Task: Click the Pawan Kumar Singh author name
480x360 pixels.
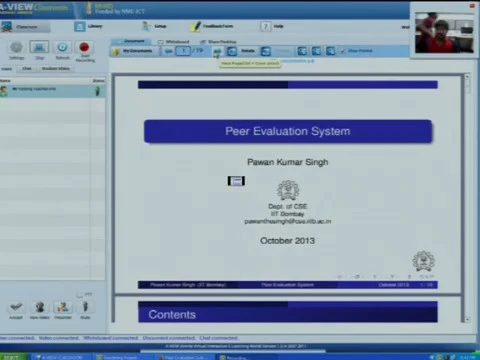Action: pos(288,162)
